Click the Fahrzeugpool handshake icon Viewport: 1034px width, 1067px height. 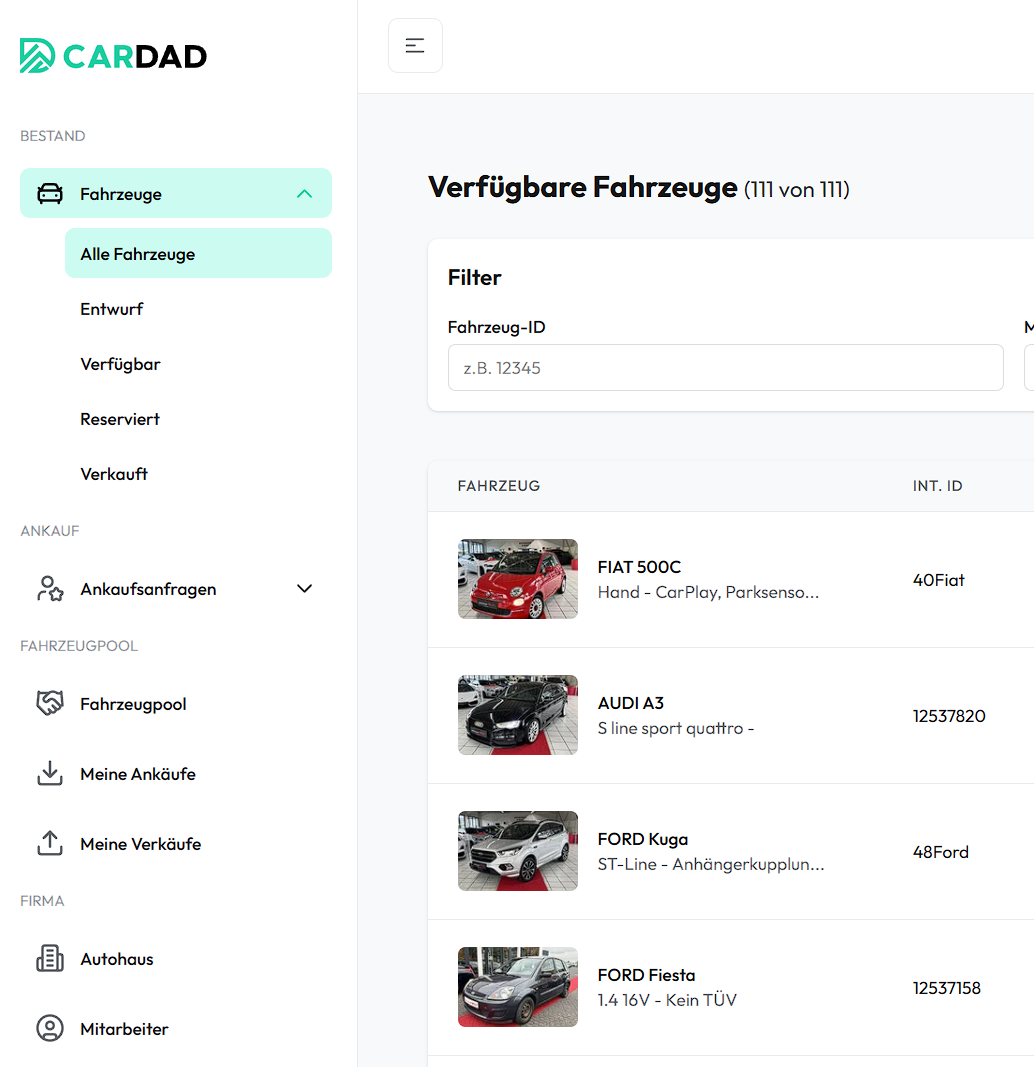coord(50,704)
